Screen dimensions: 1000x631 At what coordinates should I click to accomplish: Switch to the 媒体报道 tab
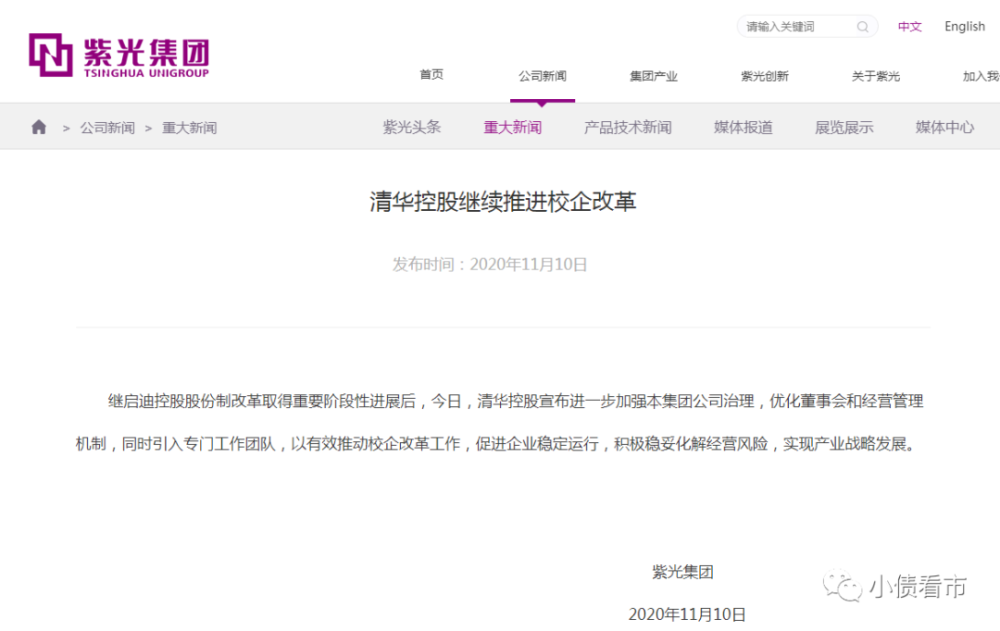[742, 127]
